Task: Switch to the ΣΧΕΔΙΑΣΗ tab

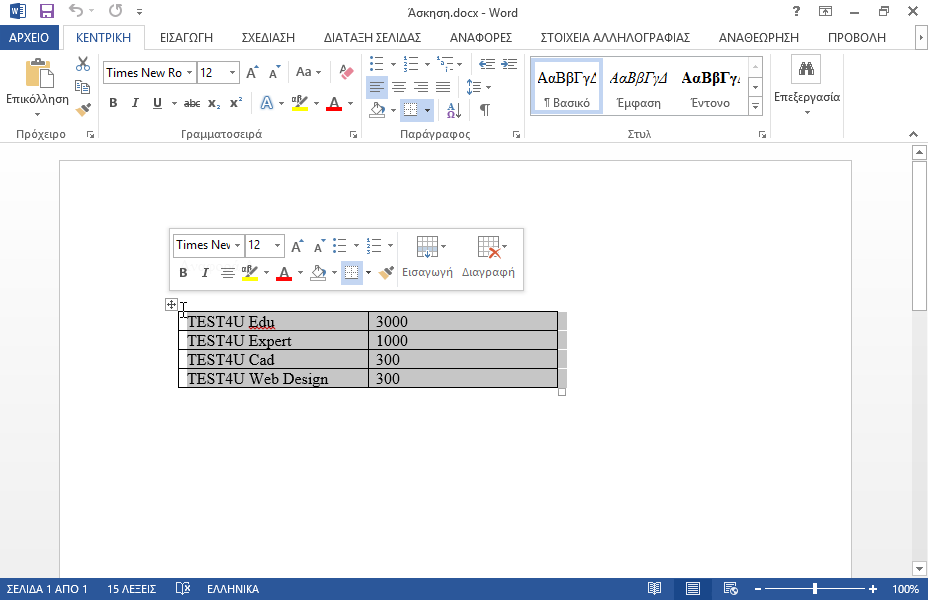Action: pos(268,37)
